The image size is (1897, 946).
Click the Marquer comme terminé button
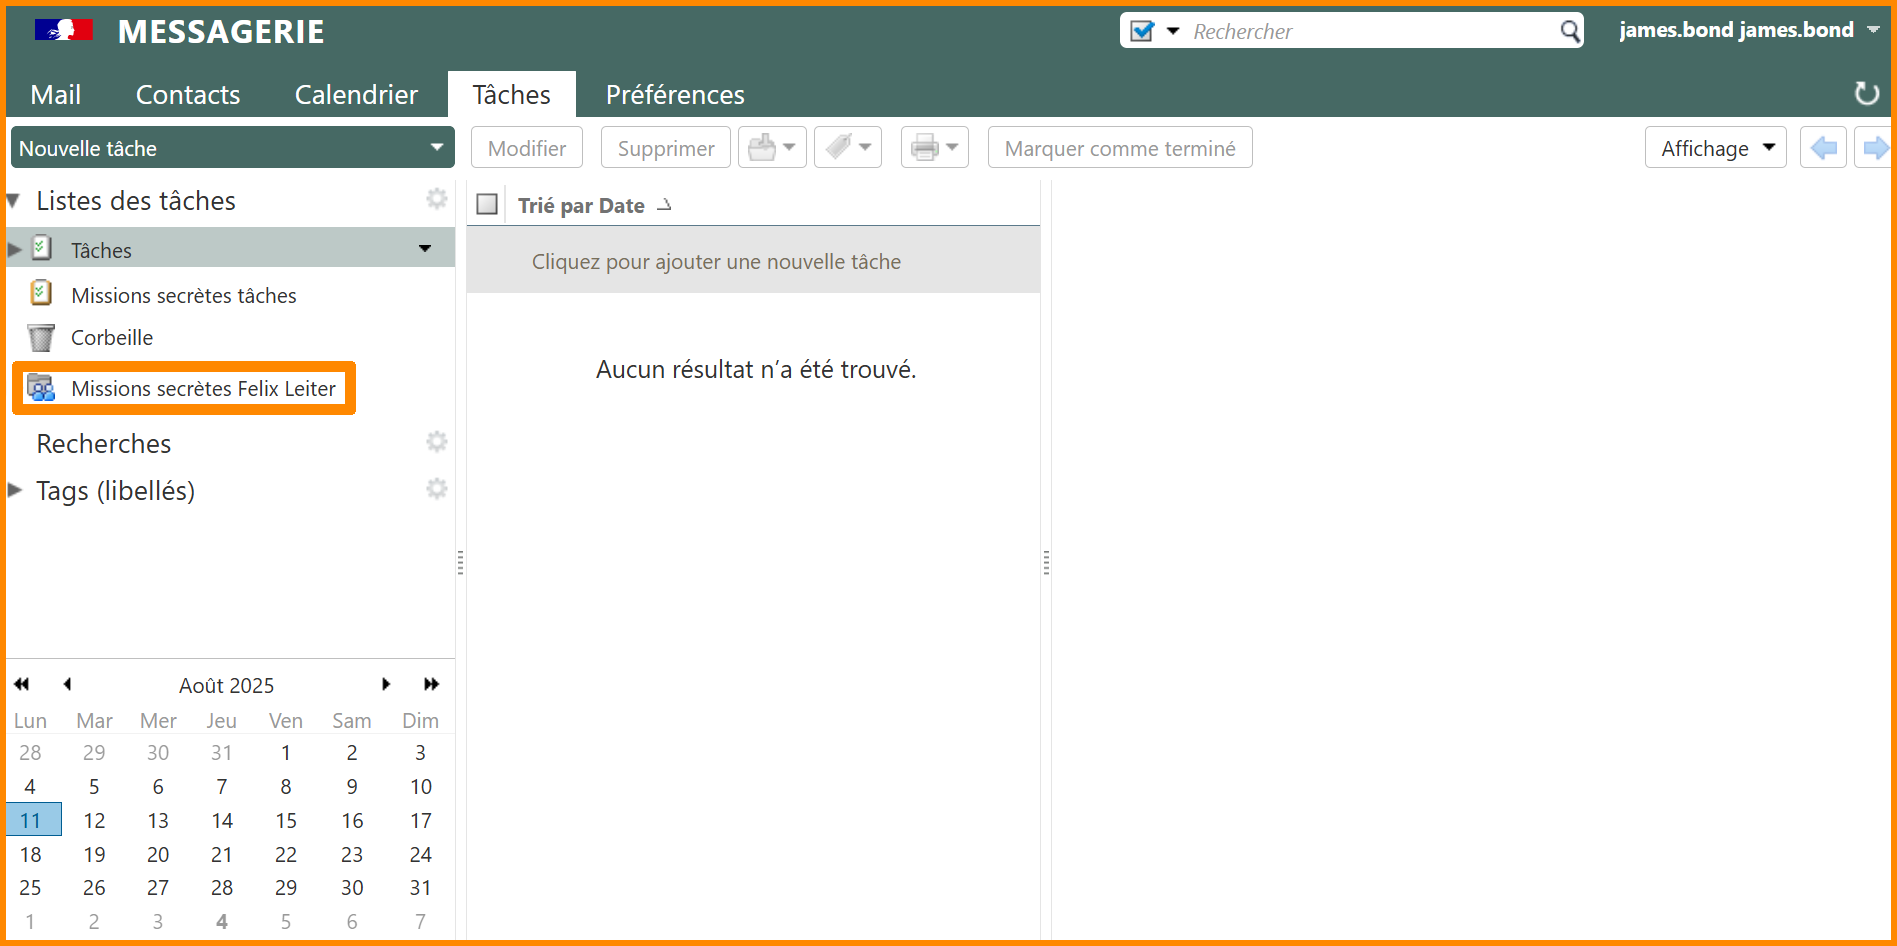point(1119,148)
